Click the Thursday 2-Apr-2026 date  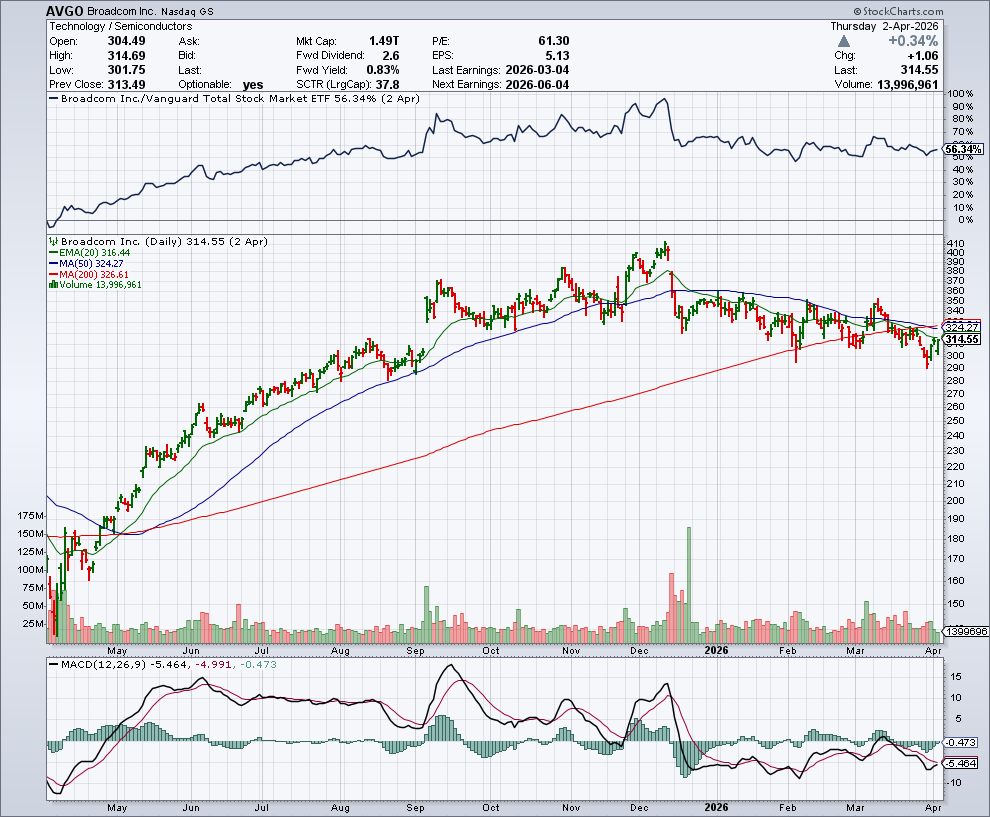click(x=884, y=27)
